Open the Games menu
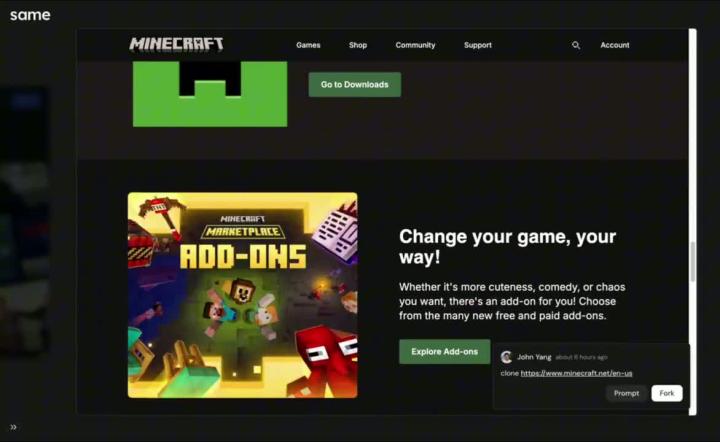The width and height of the screenshot is (720, 442). tap(308, 45)
